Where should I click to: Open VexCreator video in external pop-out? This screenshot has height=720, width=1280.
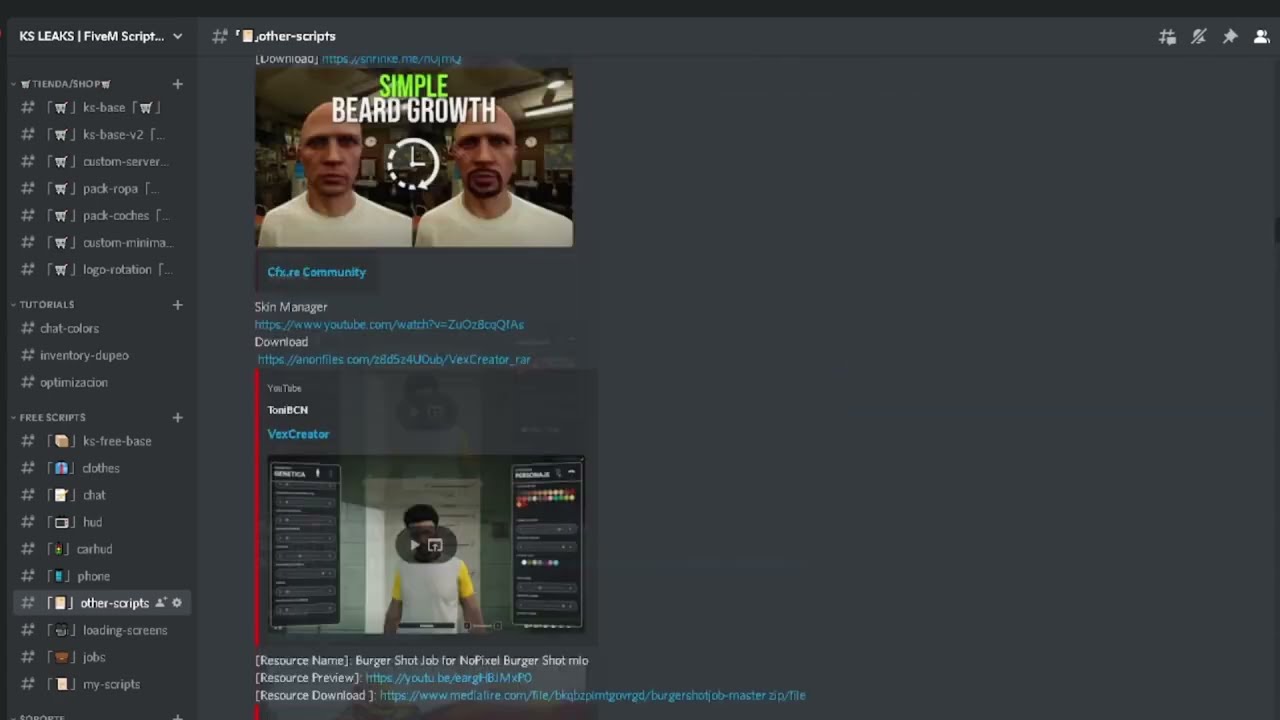(x=435, y=546)
